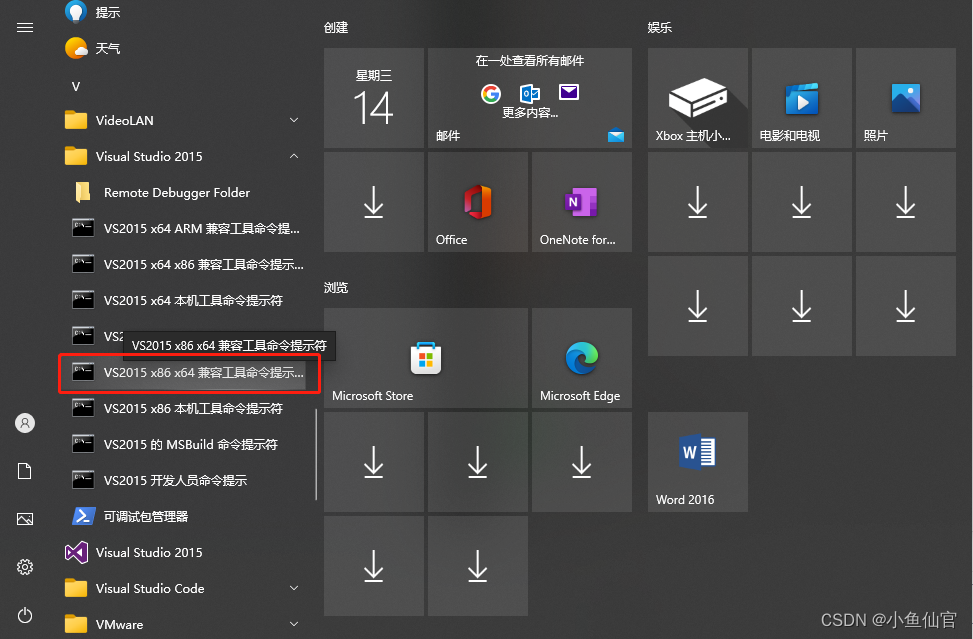973x639 pixels.
Task: Launch VS2015 的 MSBuild 命令提示符
Action: click(186, 444)
